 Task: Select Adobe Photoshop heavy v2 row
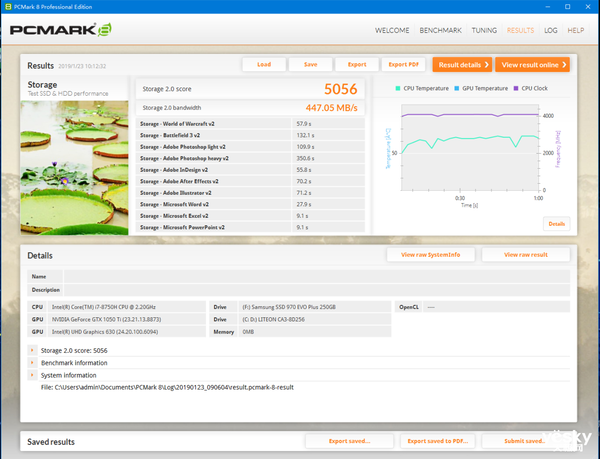coord(250,158)
